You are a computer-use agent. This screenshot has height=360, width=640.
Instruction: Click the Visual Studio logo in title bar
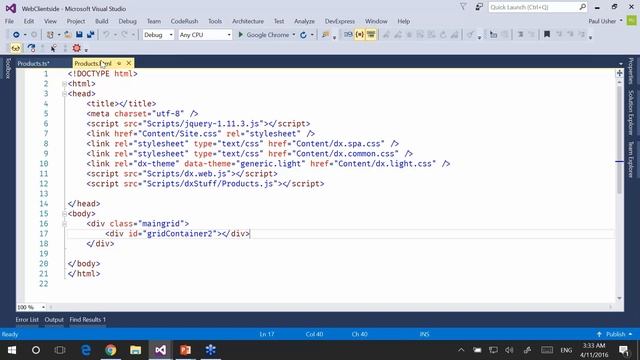point(11,8)
